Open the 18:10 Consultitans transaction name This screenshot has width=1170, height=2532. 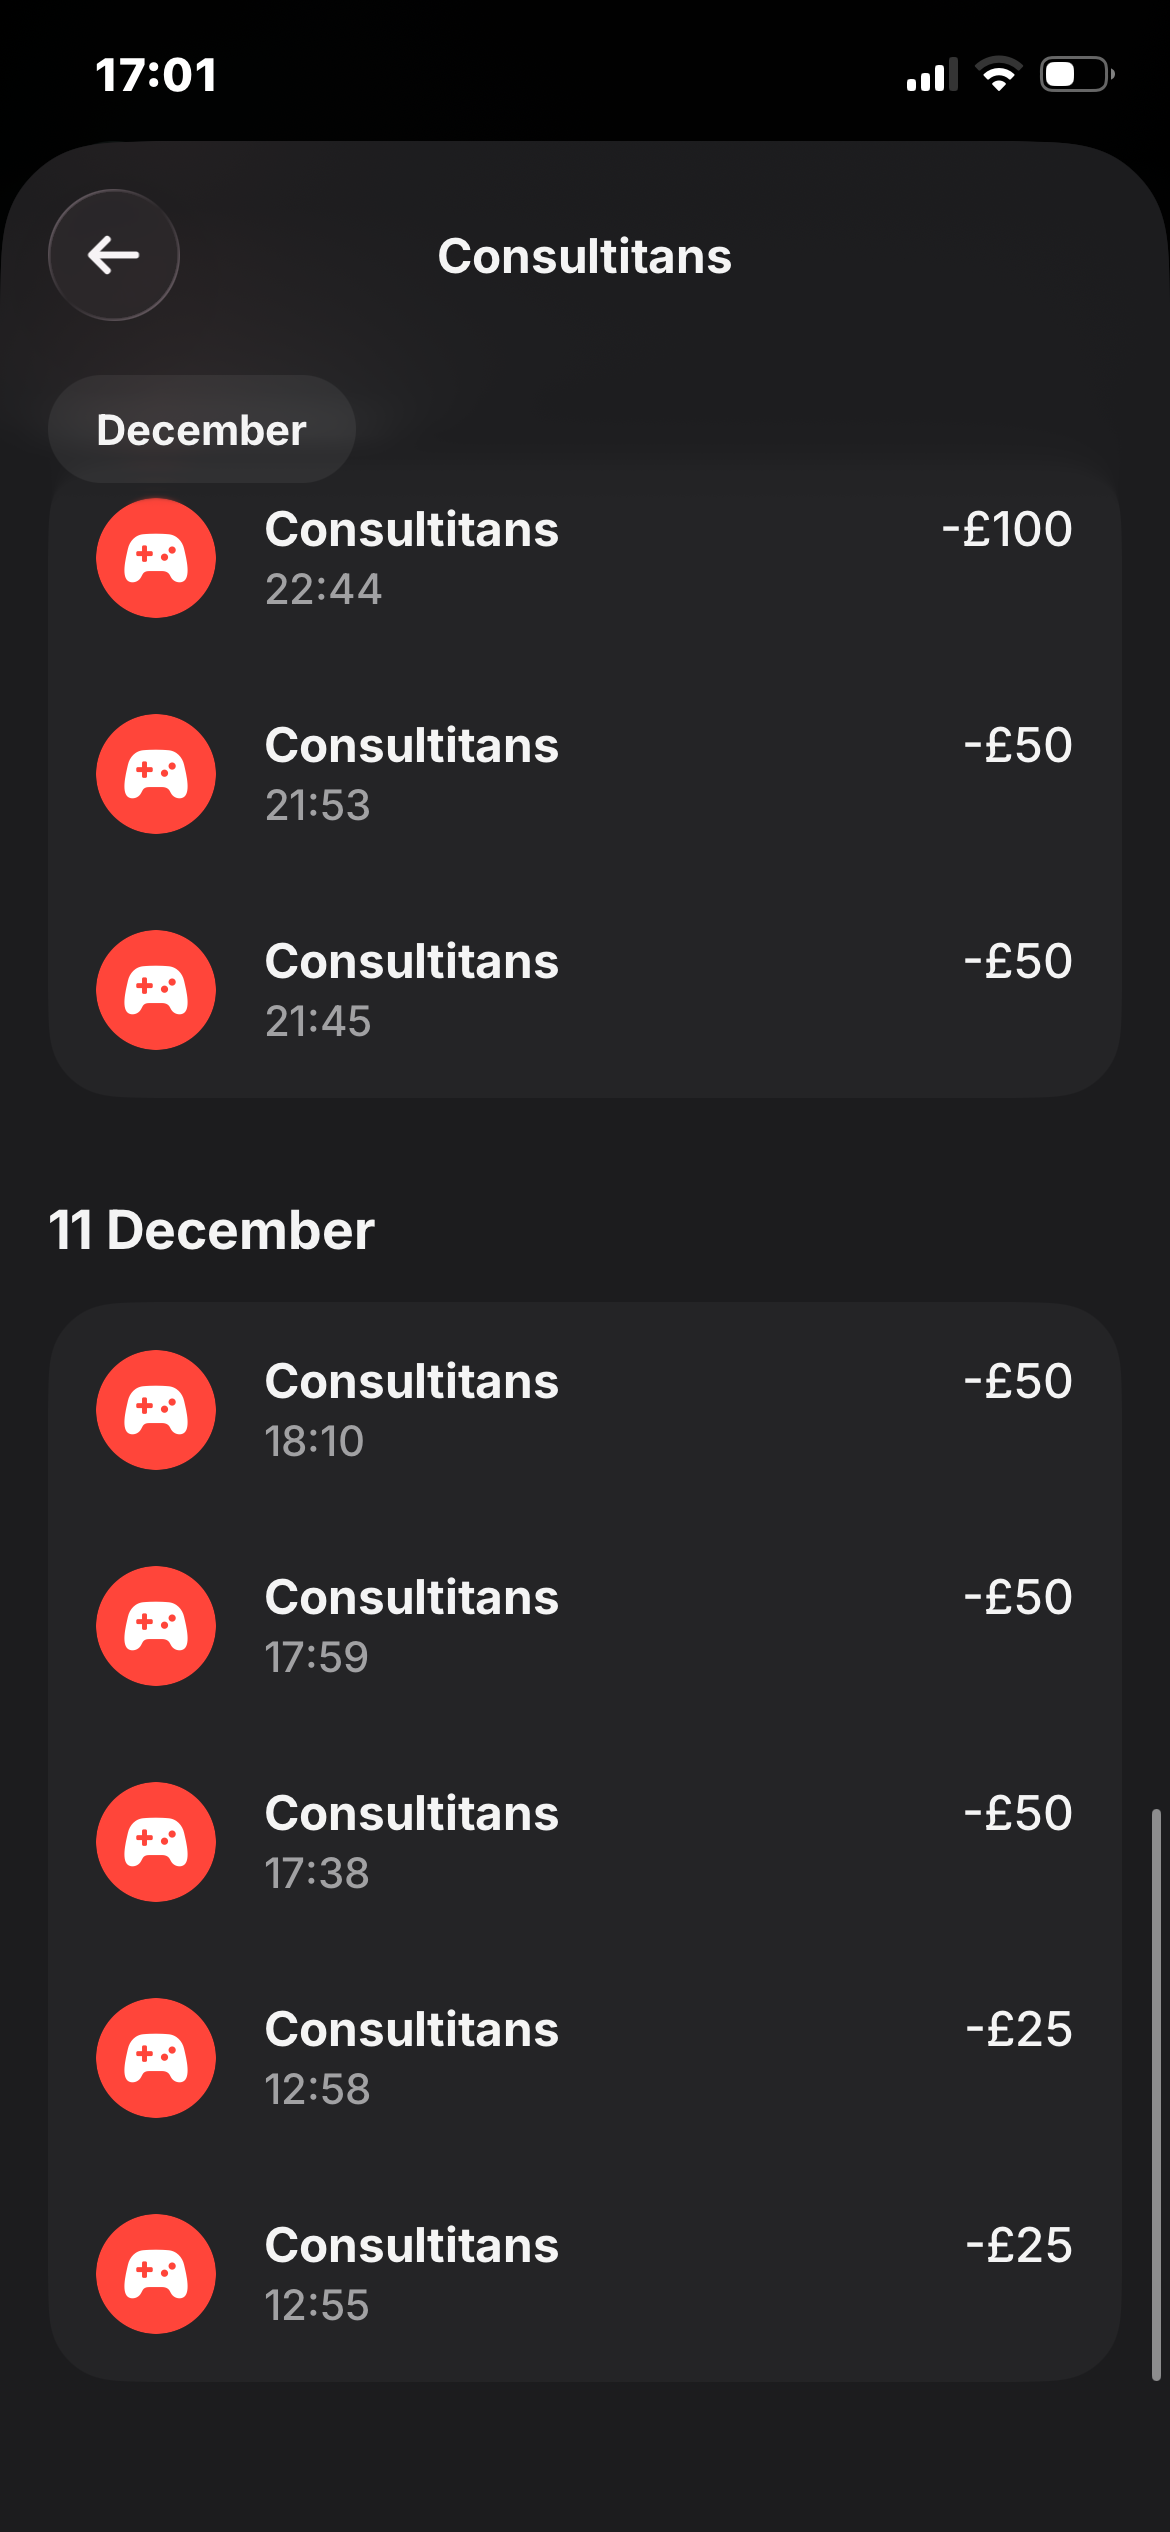coord(411,1382)
